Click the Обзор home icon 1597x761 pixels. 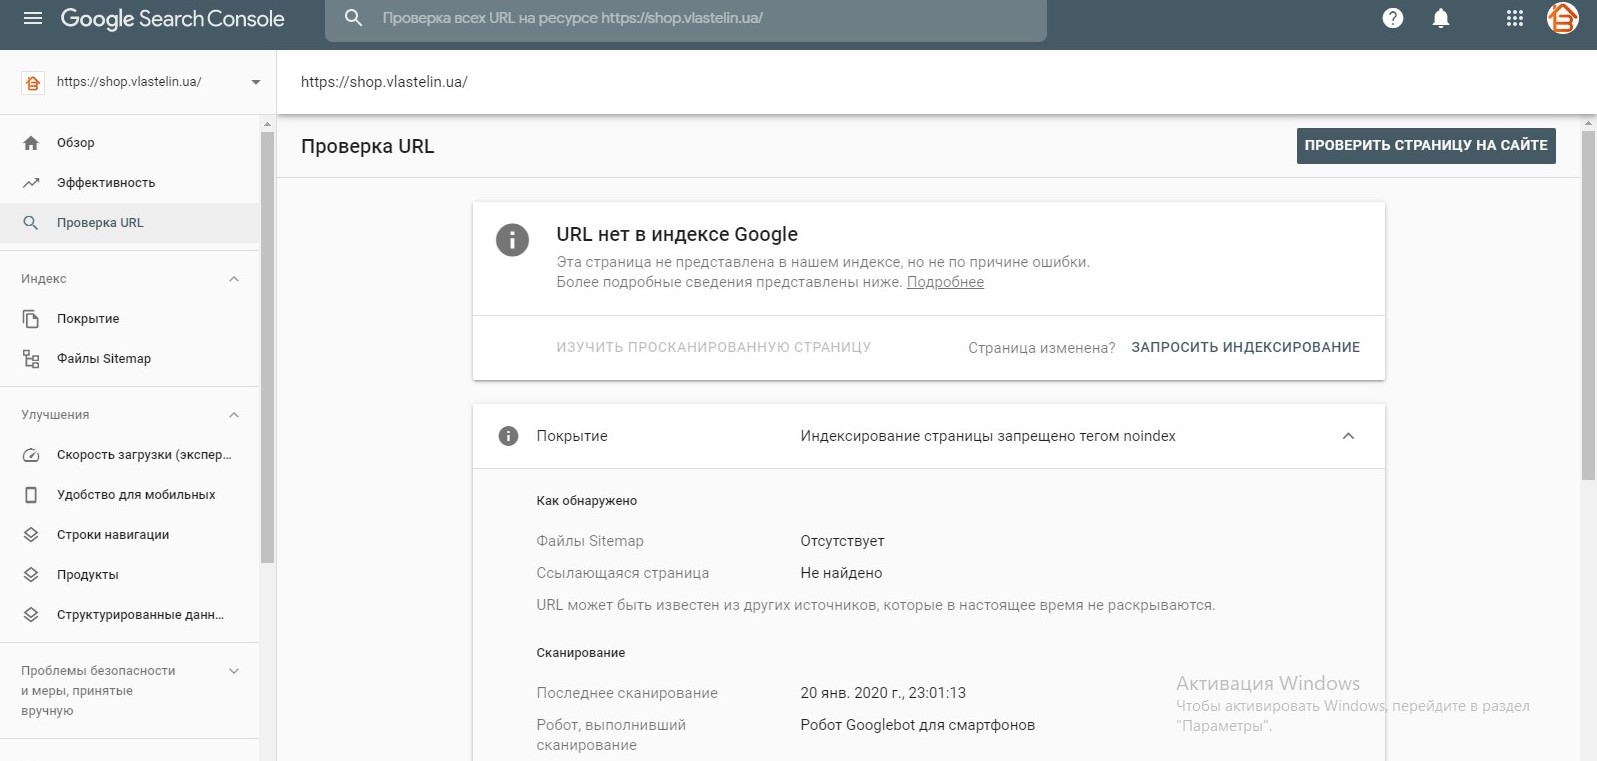[31, 143]
